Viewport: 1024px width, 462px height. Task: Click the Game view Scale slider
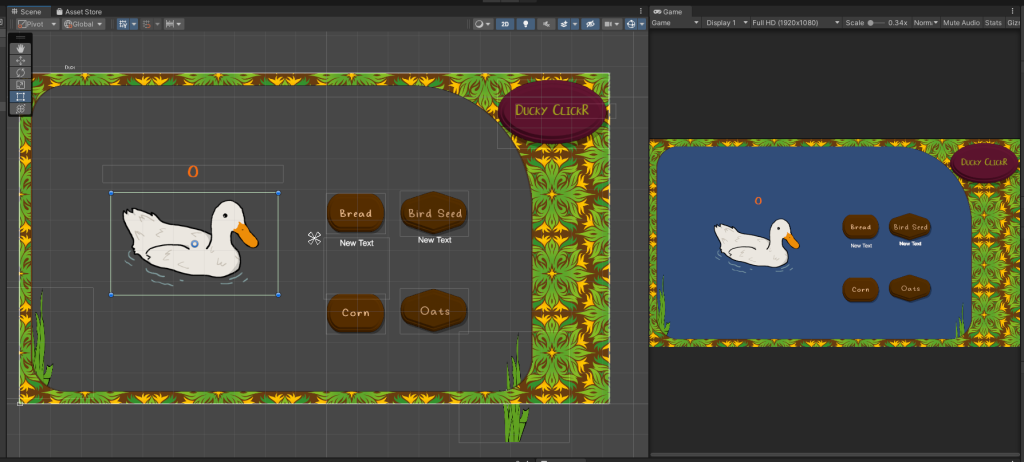[x=875, y=23]
